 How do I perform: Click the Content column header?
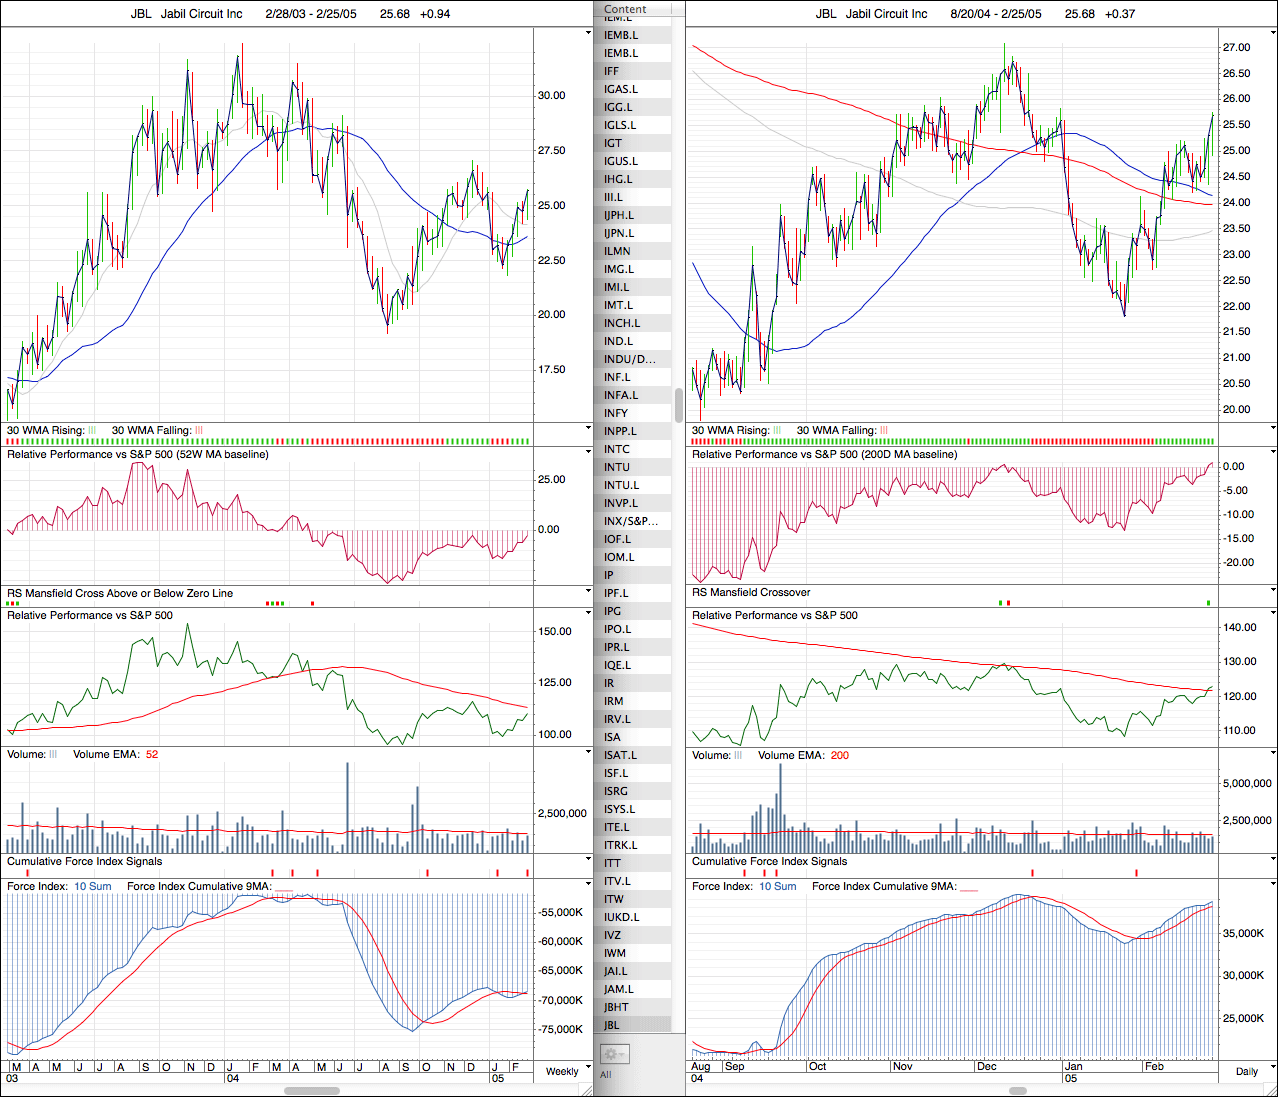pos(625,9)
